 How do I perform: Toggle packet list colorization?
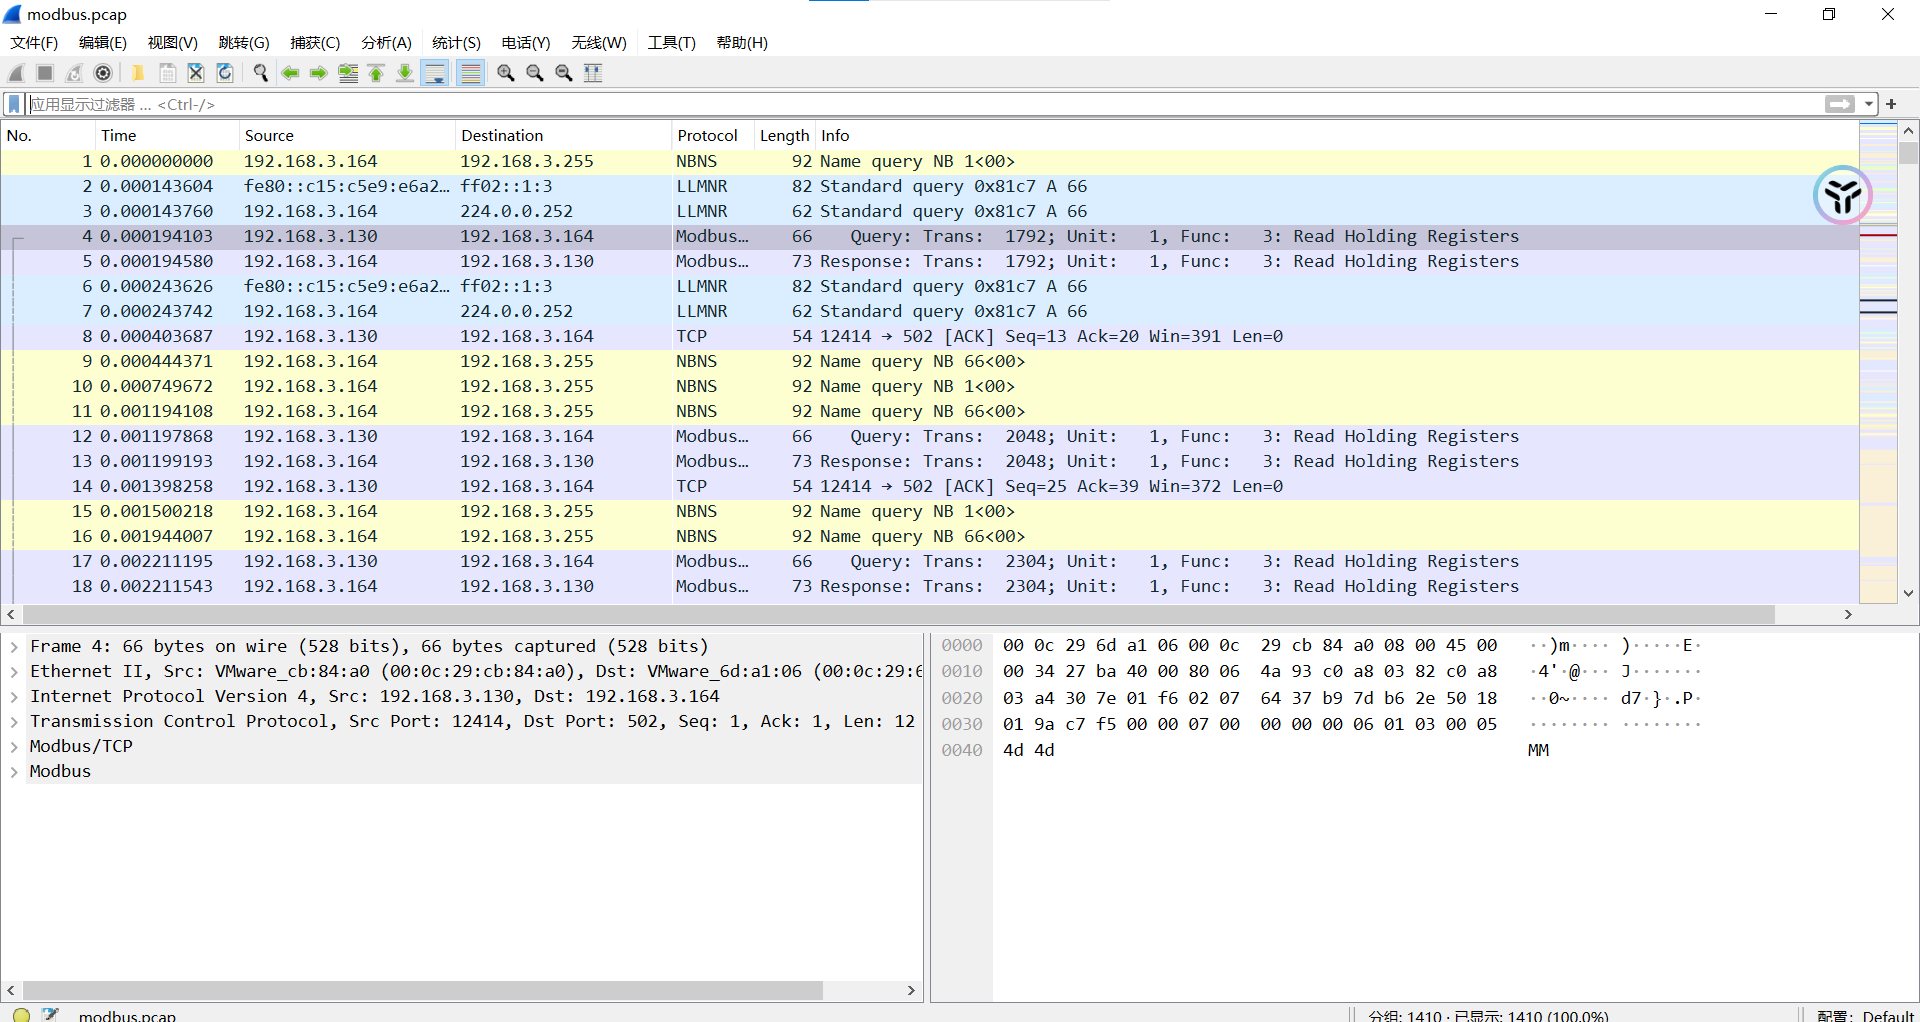click(x=470, y=73)
